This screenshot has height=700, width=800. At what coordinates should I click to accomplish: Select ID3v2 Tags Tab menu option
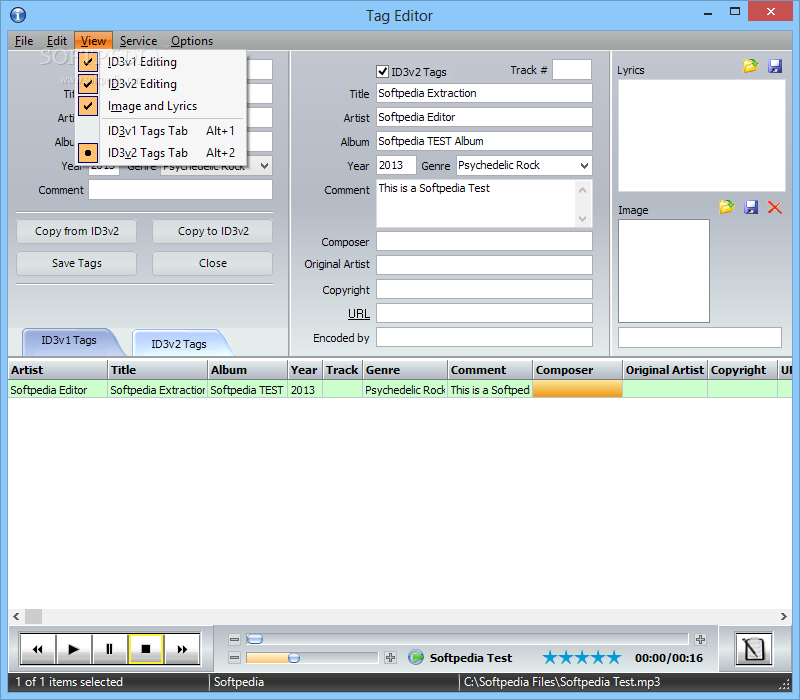tap(161, 153)
